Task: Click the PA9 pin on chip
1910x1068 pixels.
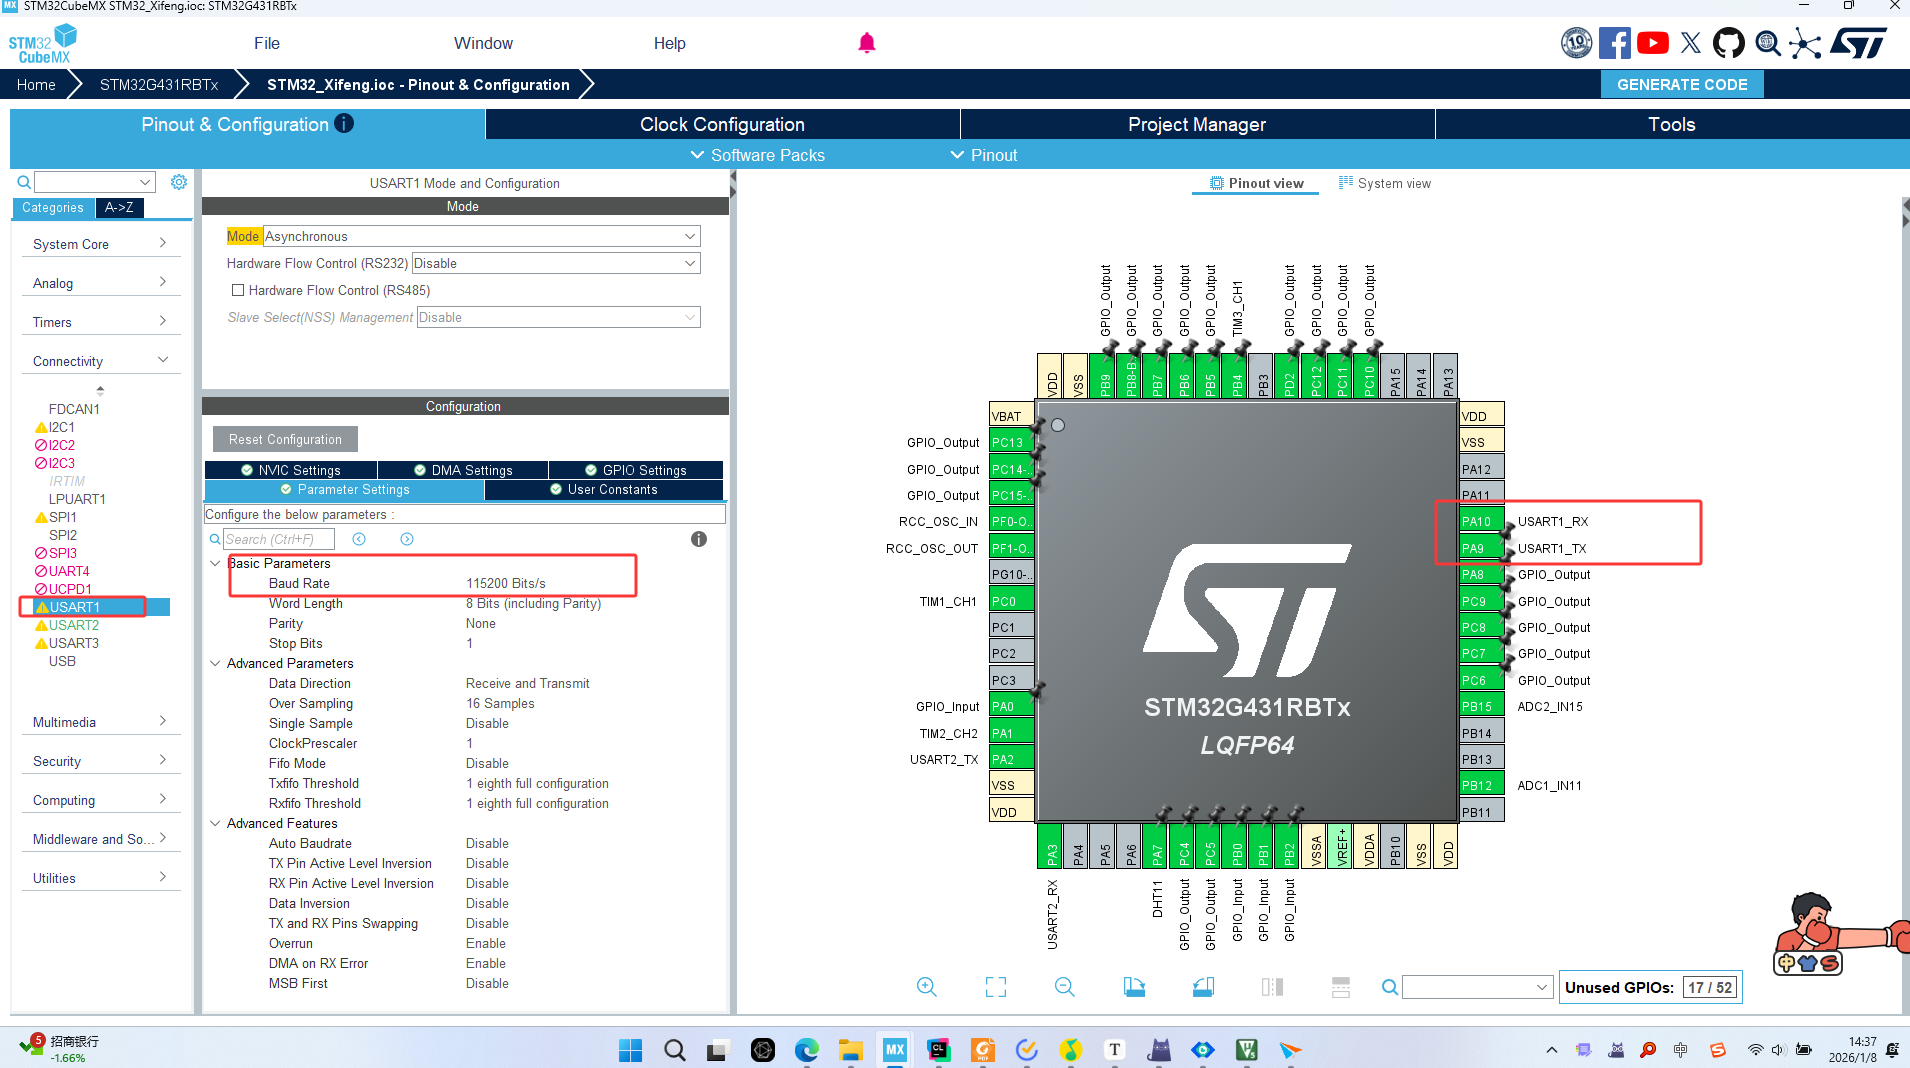Action: pos(1481,548)
